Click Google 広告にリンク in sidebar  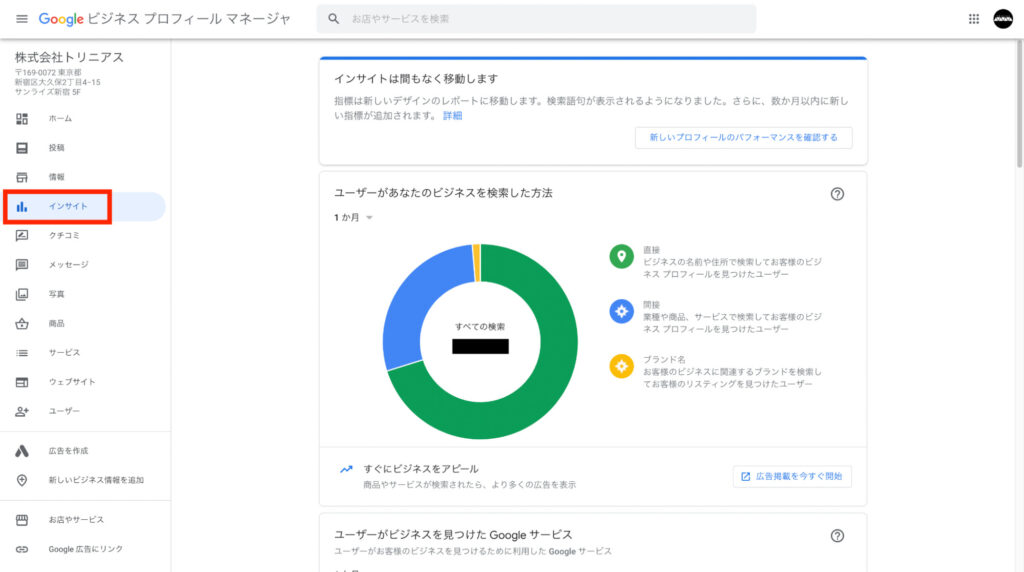pos(84,549)
